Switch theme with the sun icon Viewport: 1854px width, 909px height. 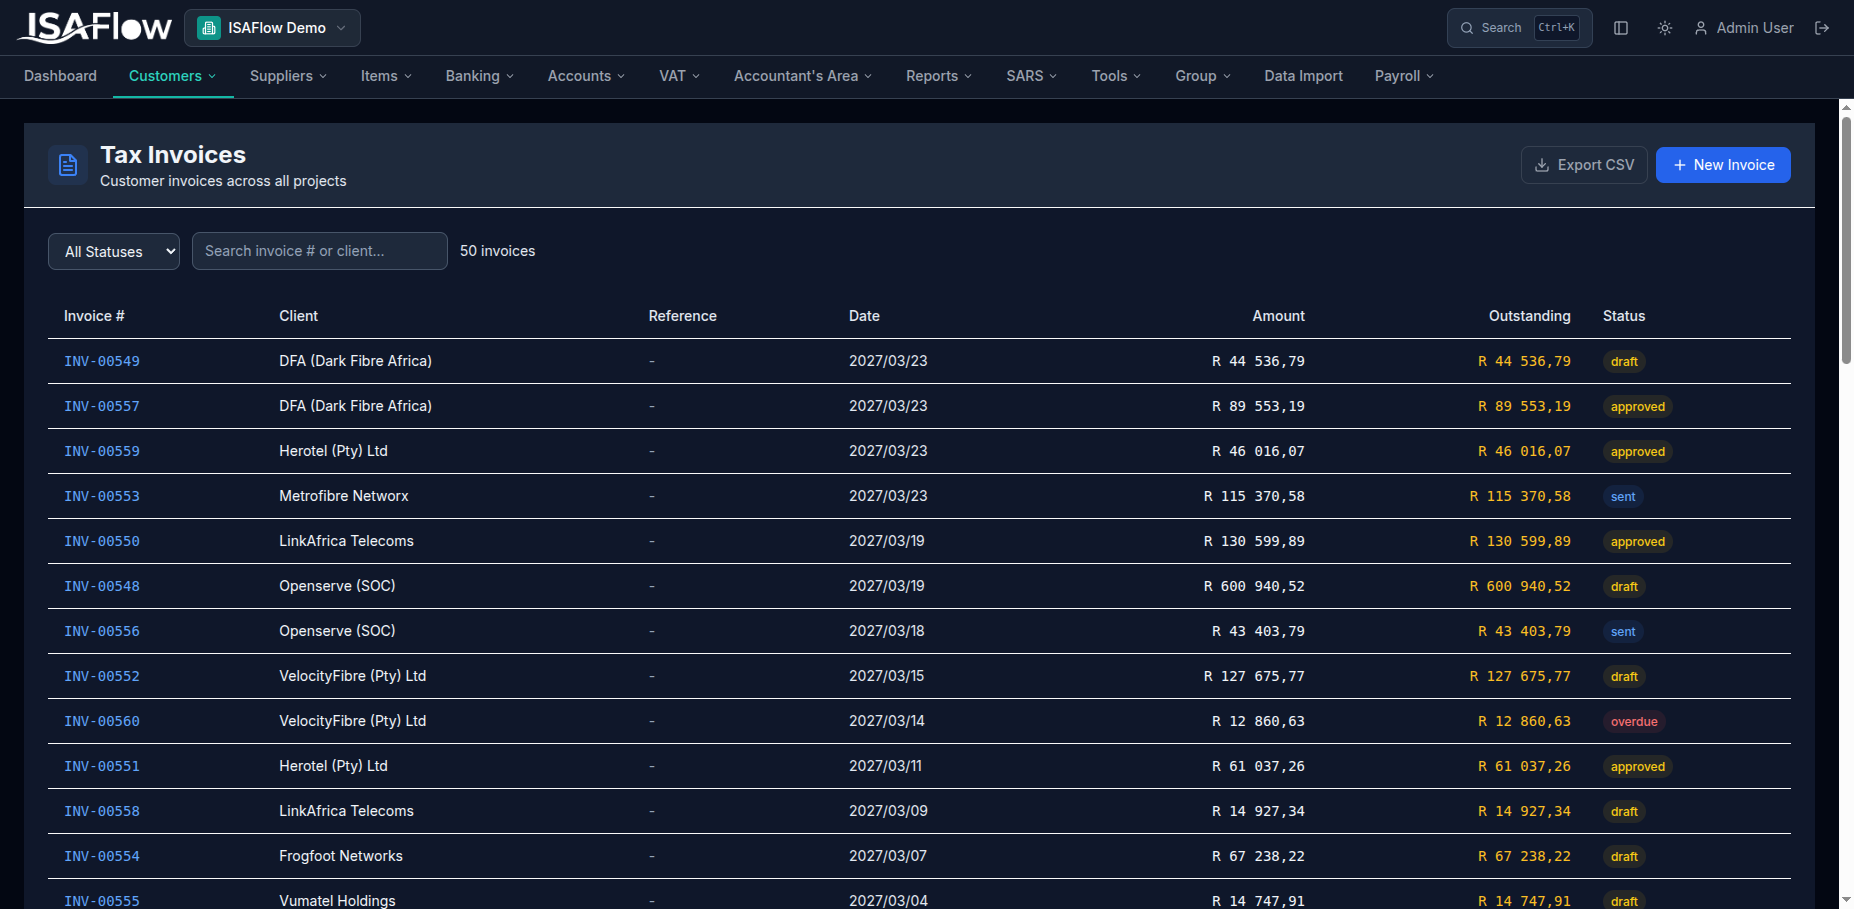1665,28
